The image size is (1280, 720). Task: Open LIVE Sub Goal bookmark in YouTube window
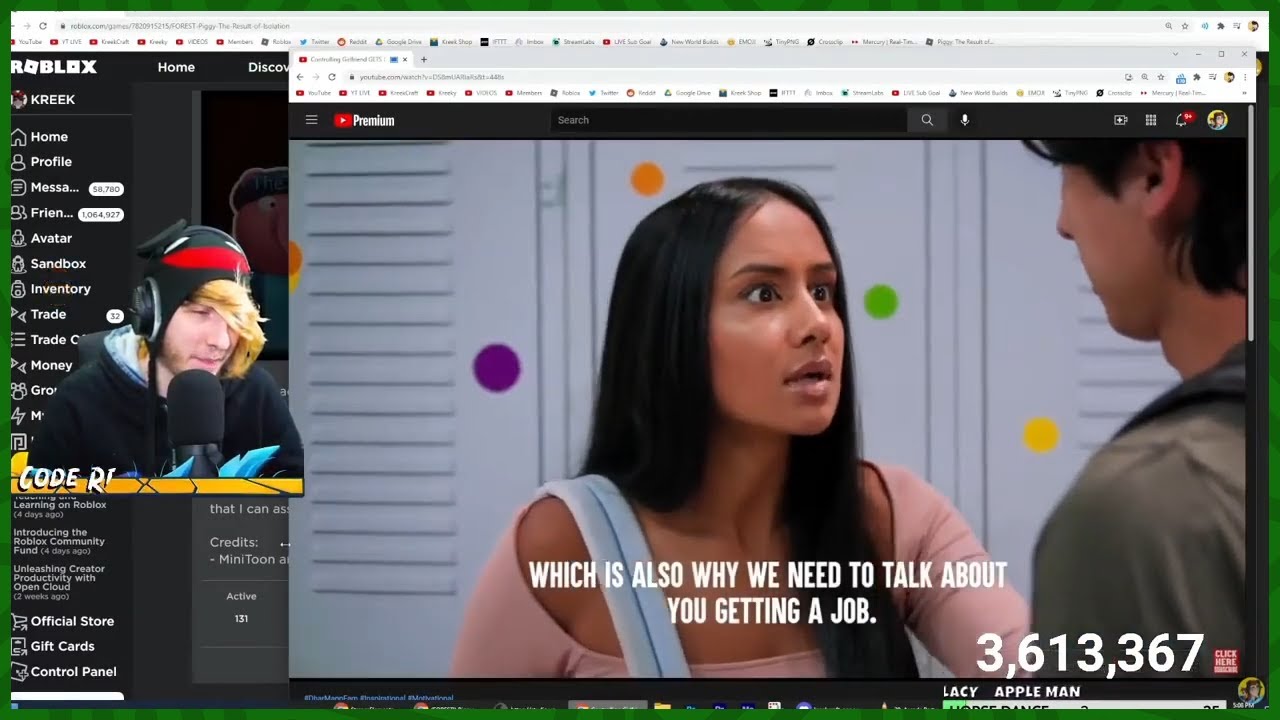(916, 93)
